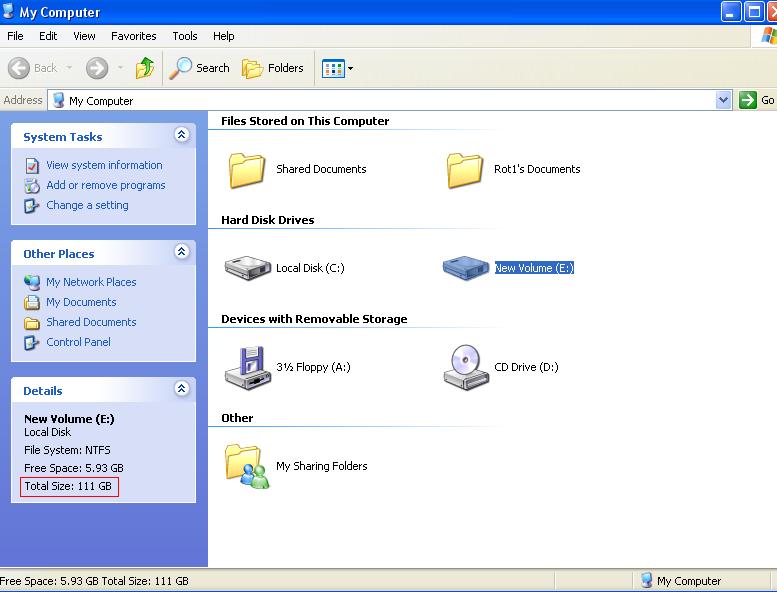
Task: Click the View system information link
Action: coord(104,165)
